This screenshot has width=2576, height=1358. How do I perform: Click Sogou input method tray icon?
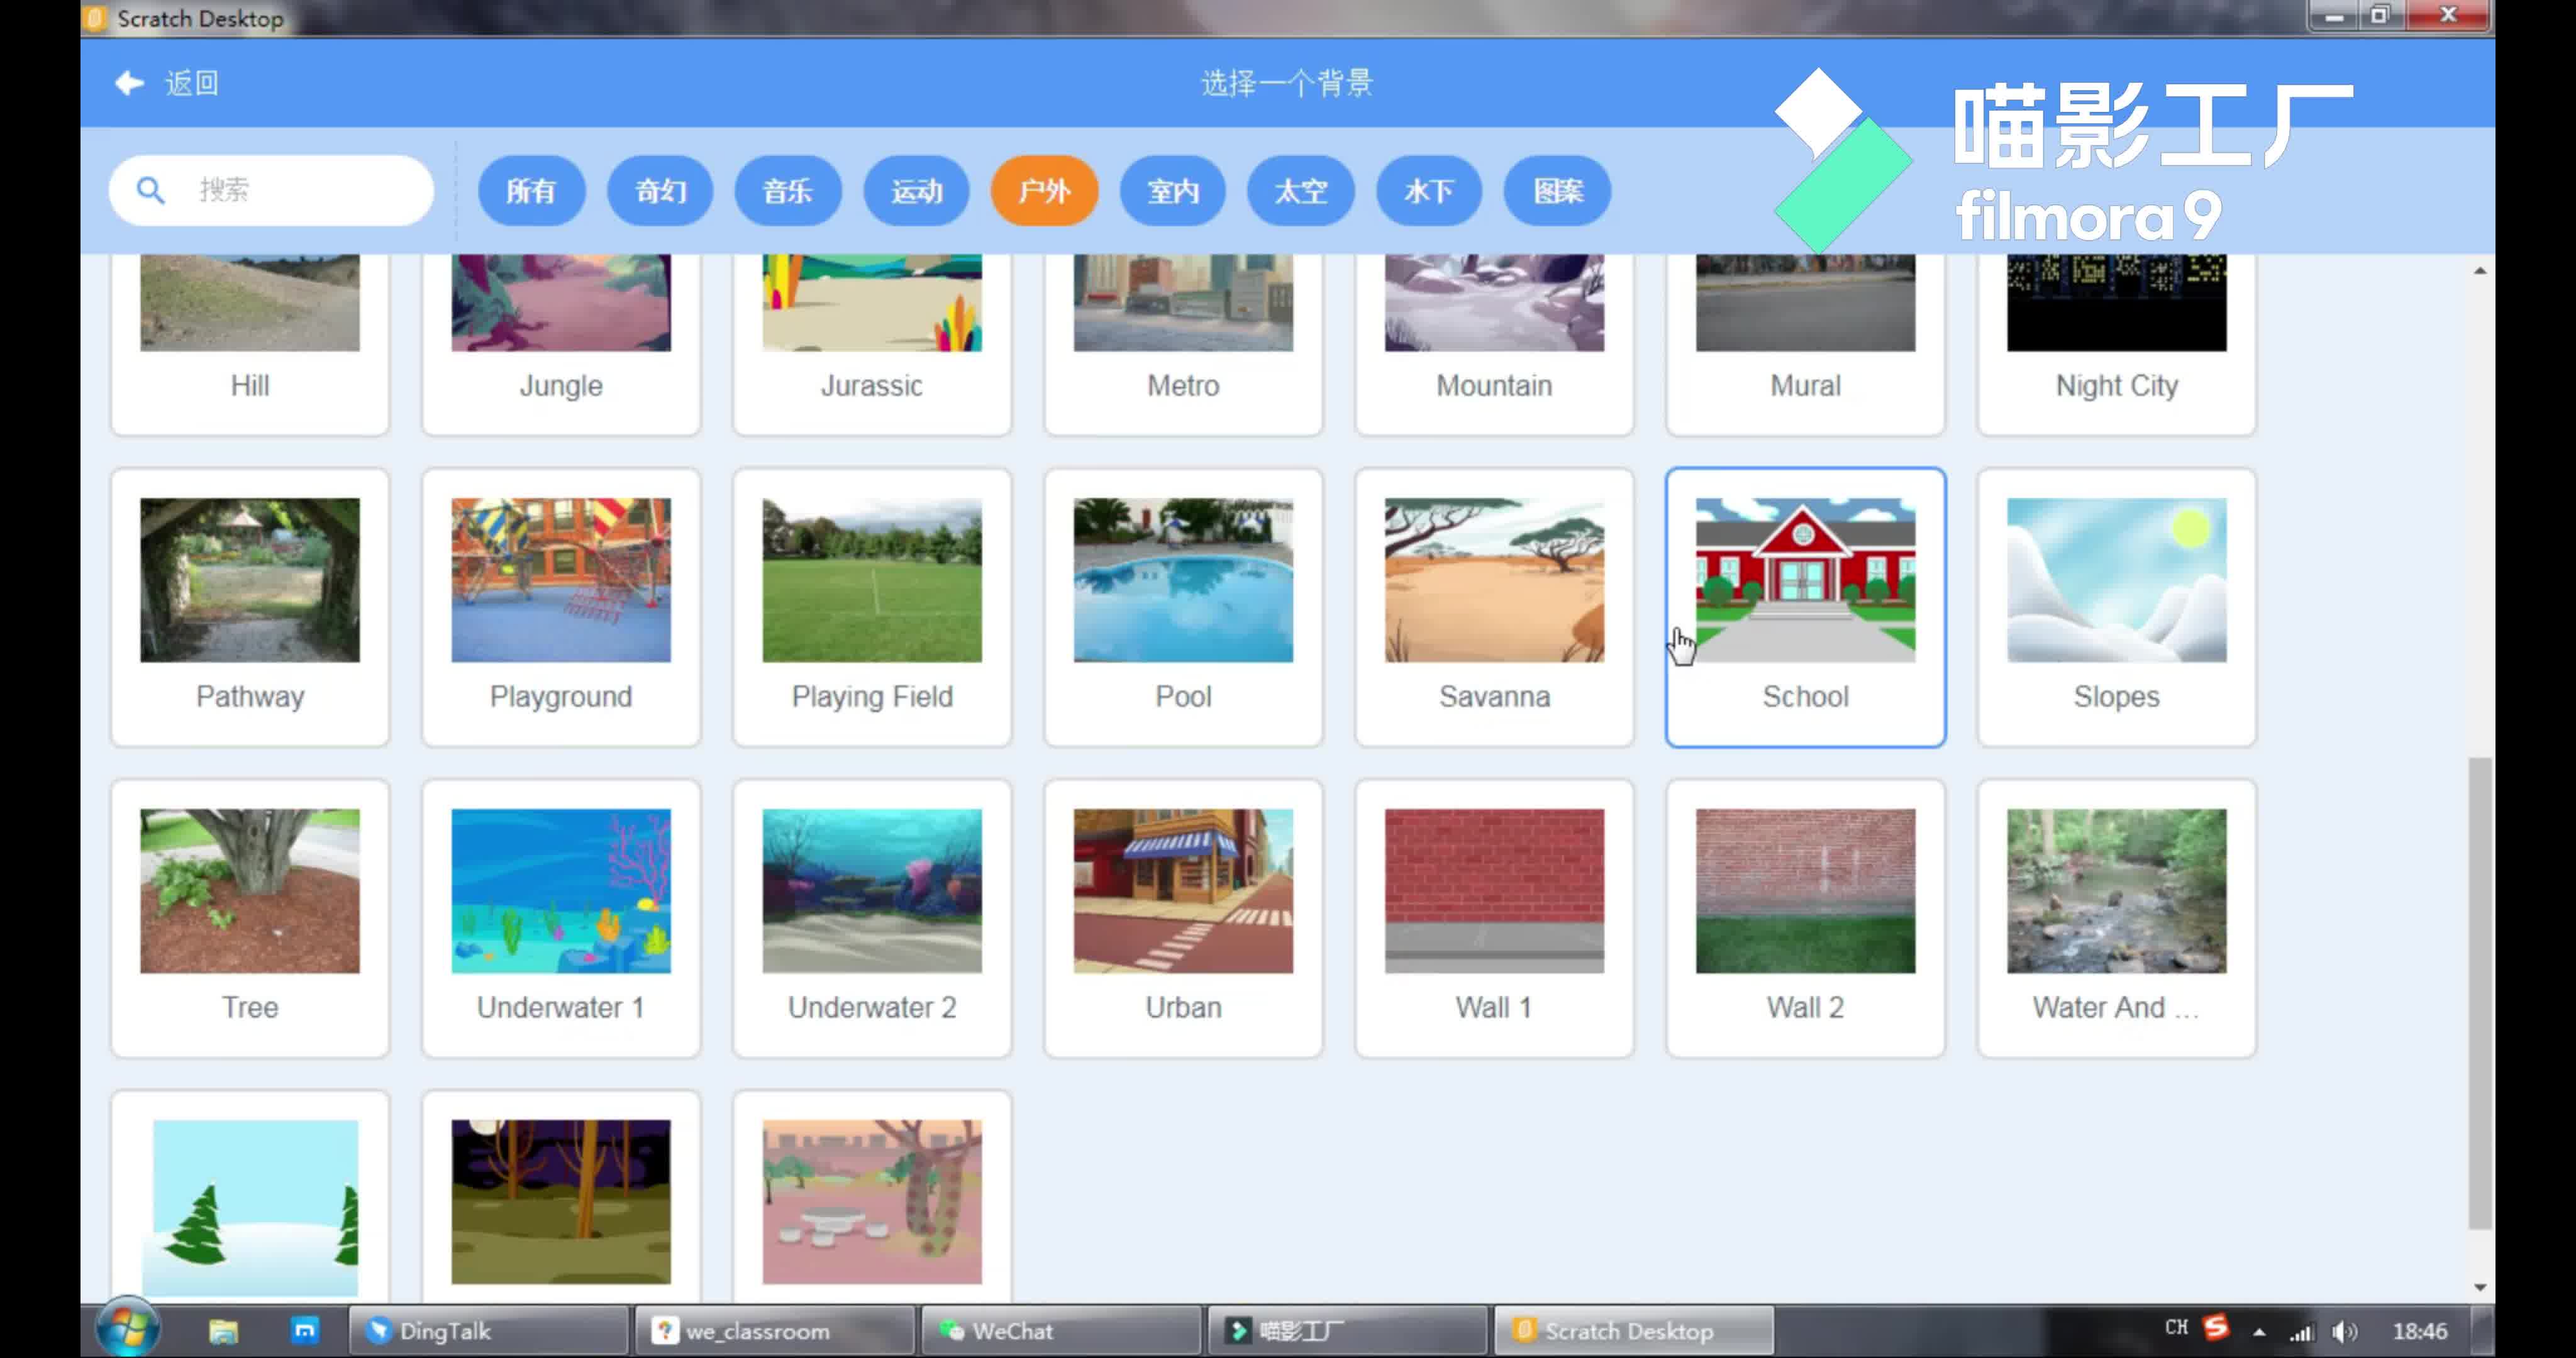(2217, 1328)
